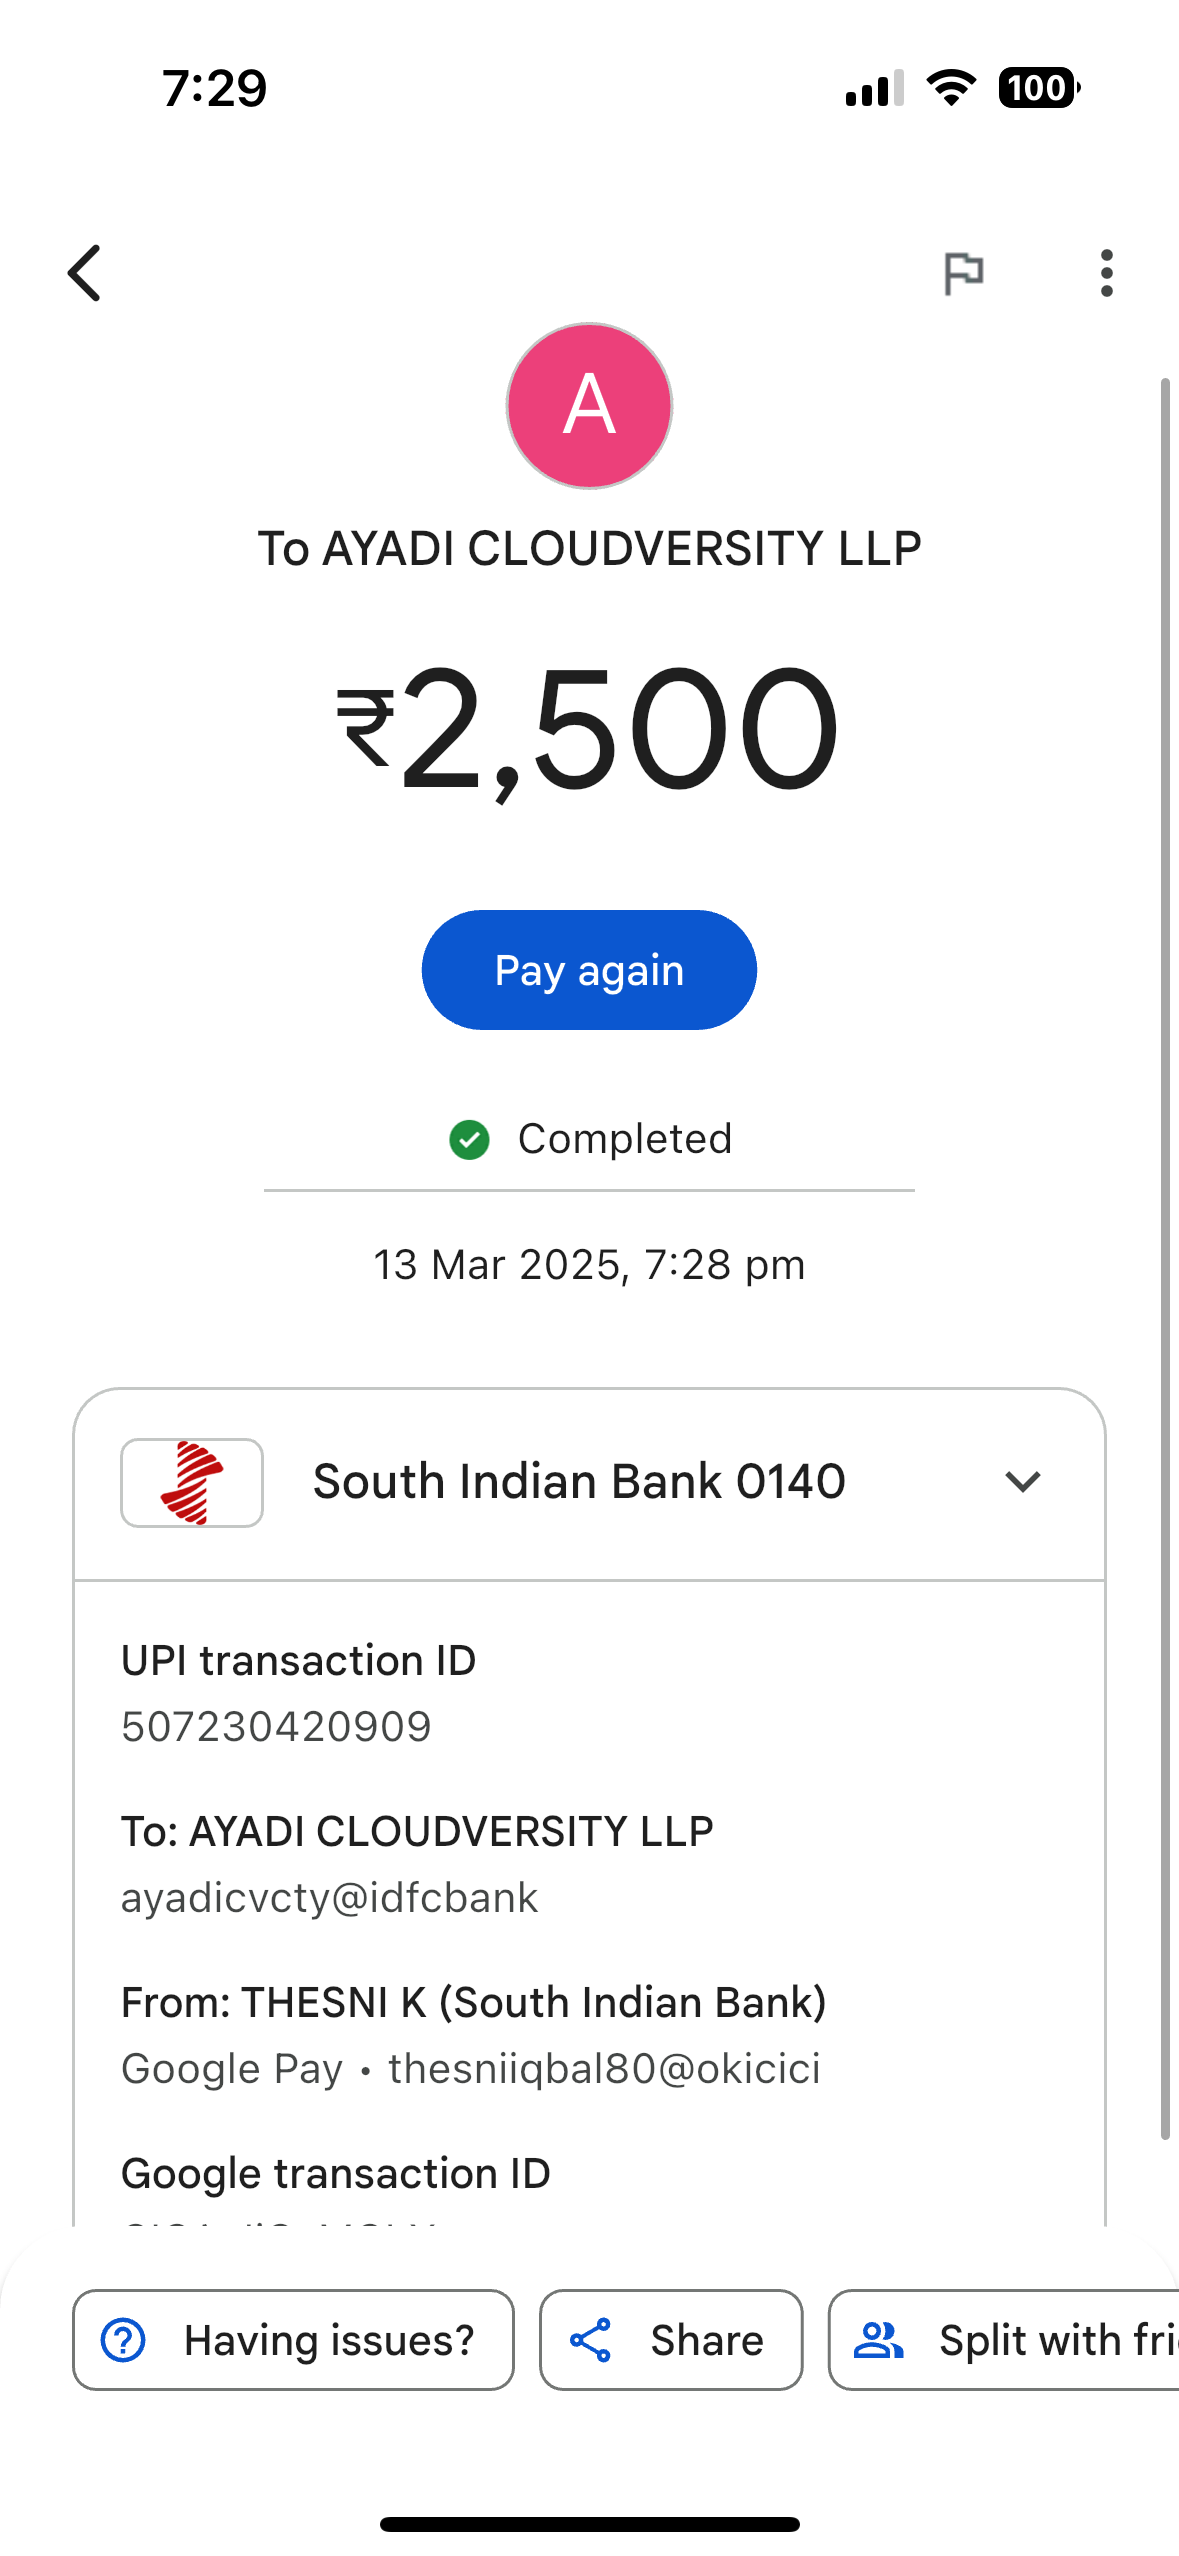The image size is (1179, 2556).
Task: Tap the share arrow icon
Action: (591, 2340)
